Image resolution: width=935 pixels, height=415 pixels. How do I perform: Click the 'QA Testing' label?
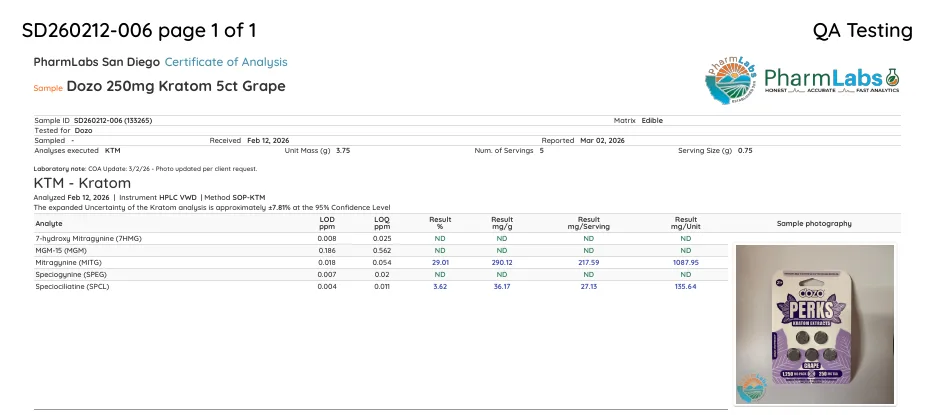point(862,30)
